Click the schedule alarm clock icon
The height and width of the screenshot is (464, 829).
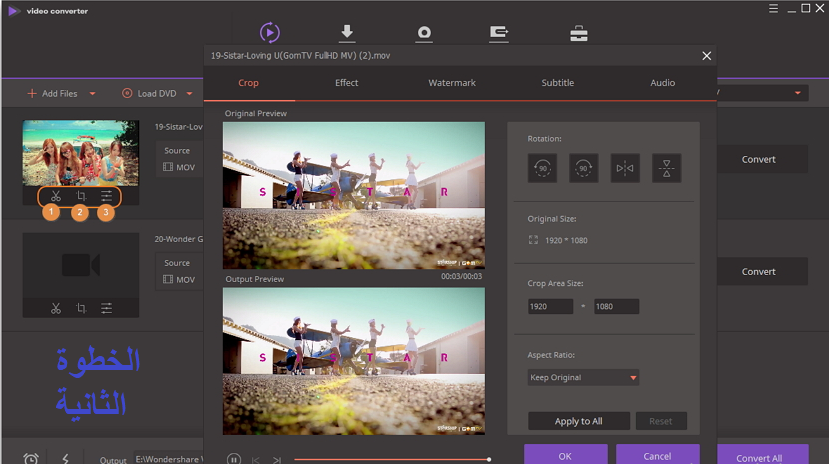tap(31, 458)
